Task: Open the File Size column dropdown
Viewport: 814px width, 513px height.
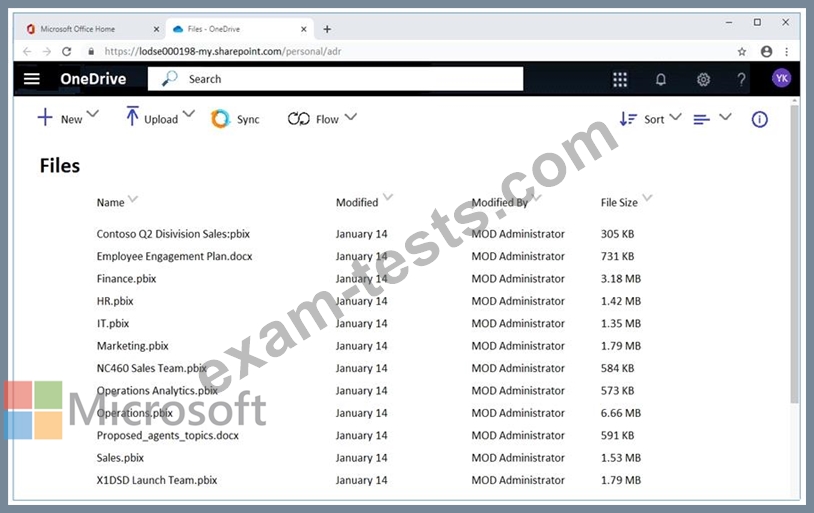Action: (x=647, y=198)
